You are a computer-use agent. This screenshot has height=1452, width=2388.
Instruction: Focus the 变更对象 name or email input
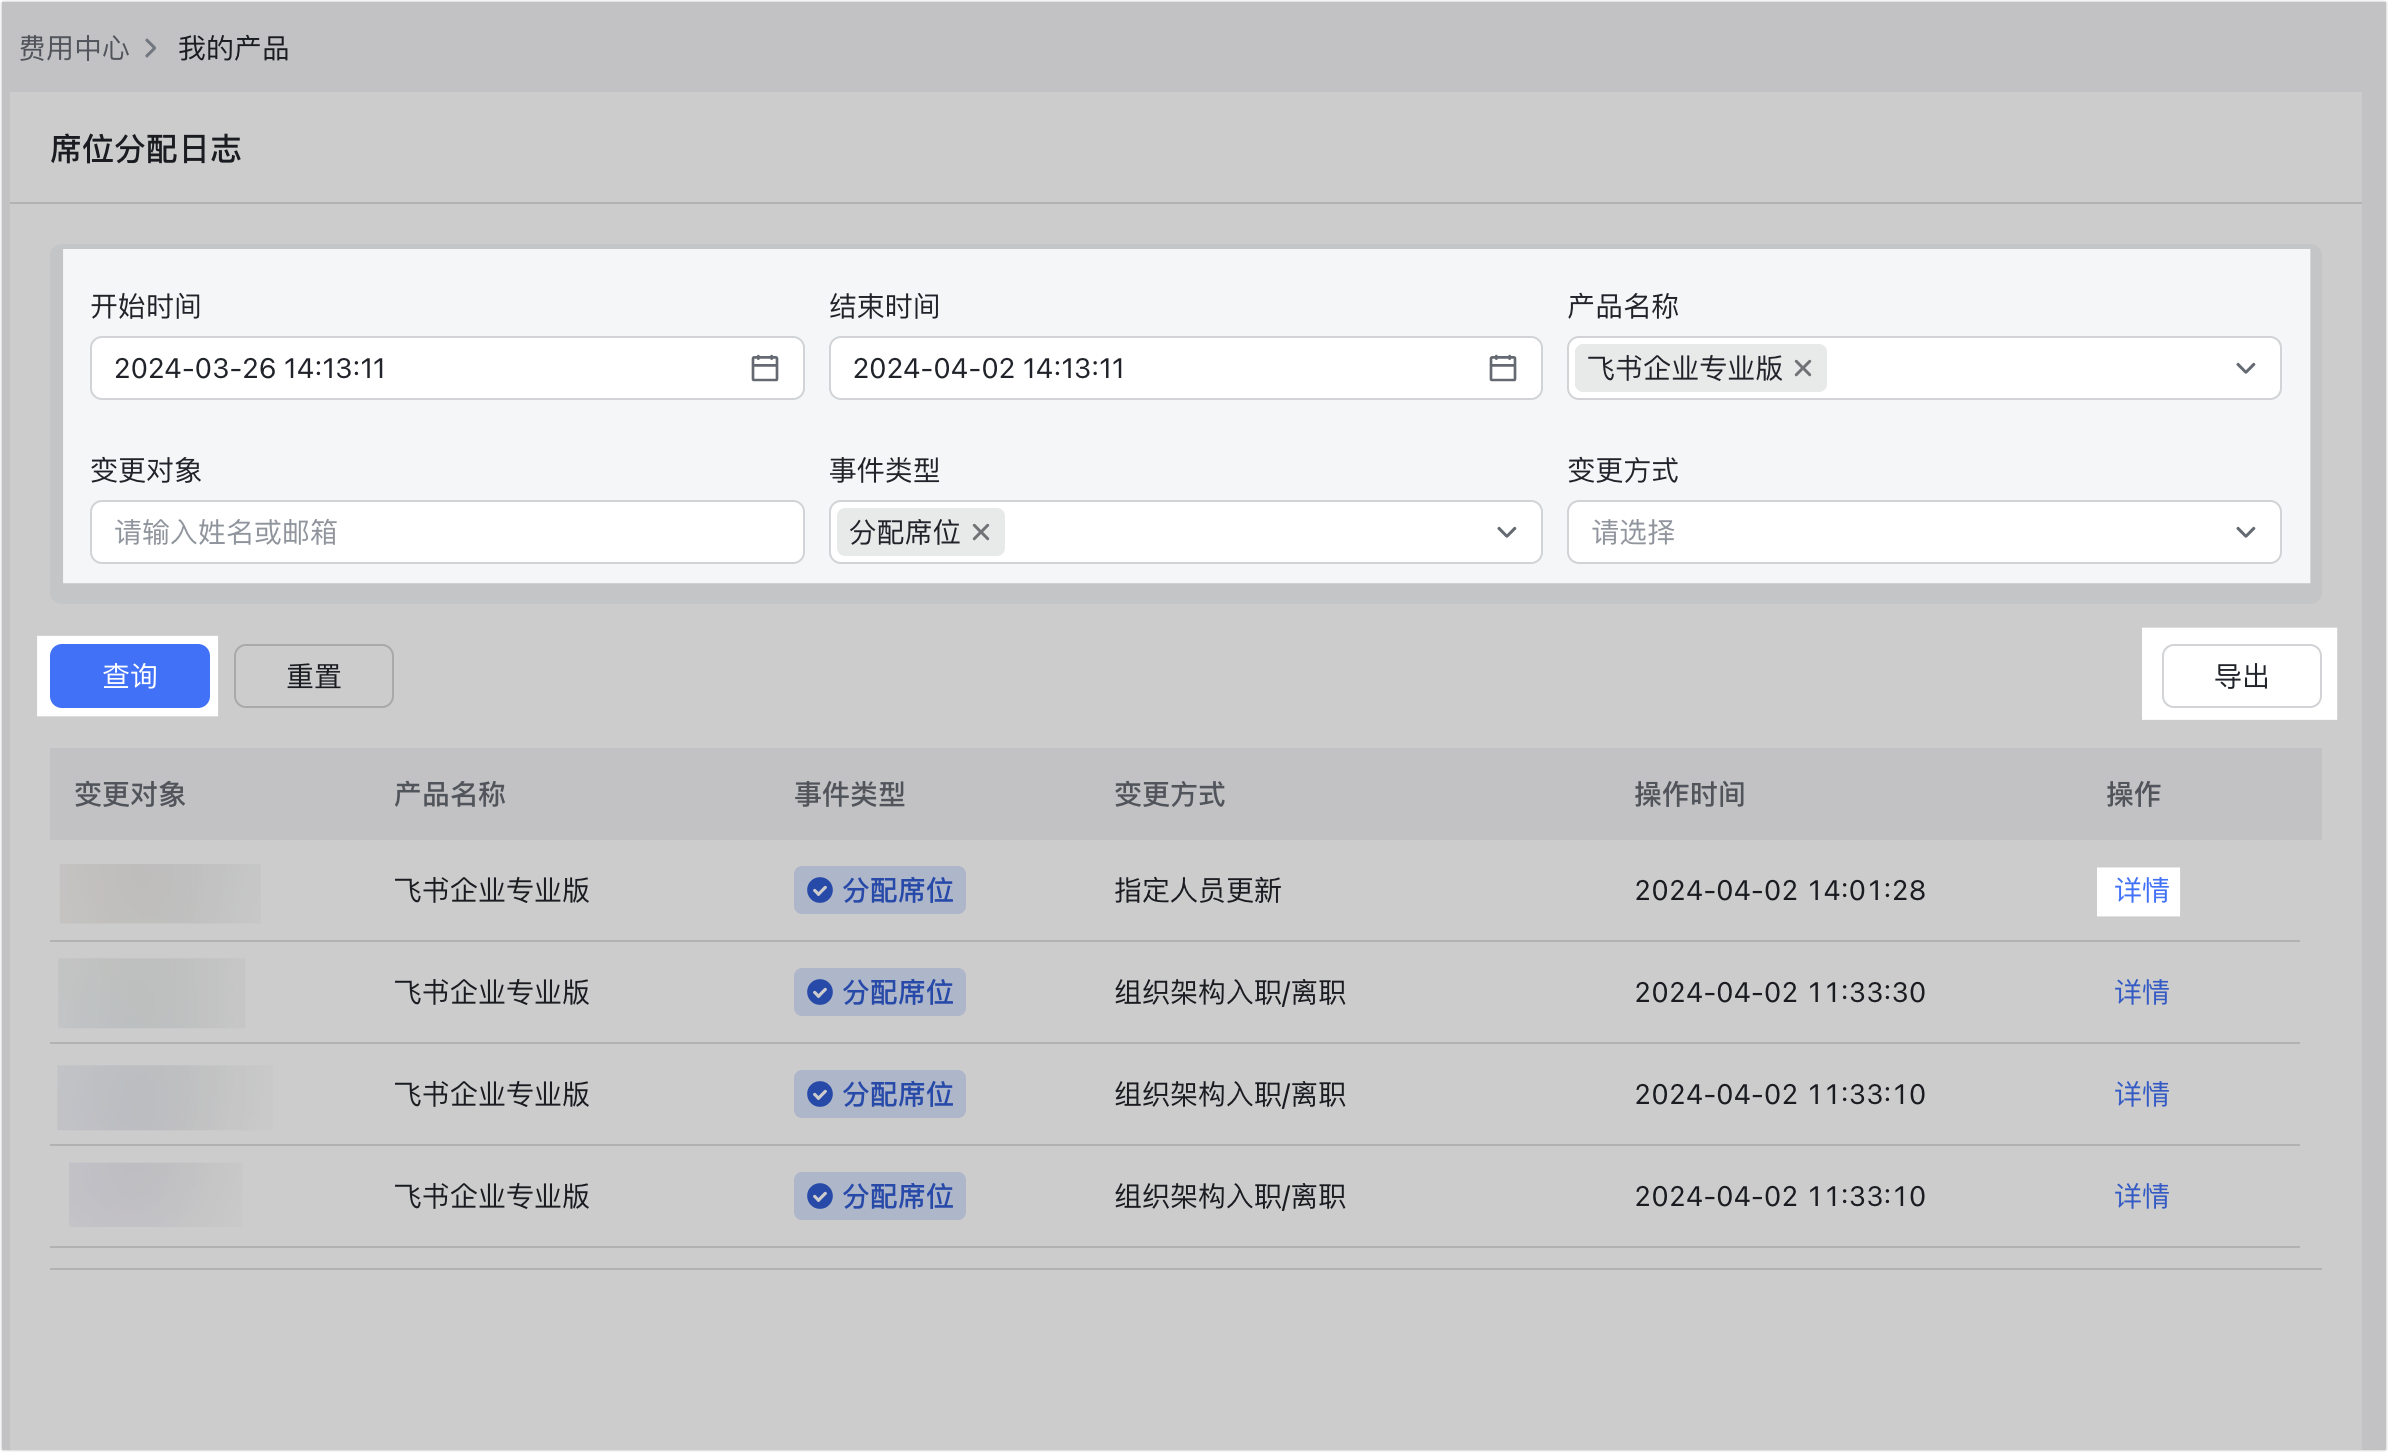tap(447, 532)
